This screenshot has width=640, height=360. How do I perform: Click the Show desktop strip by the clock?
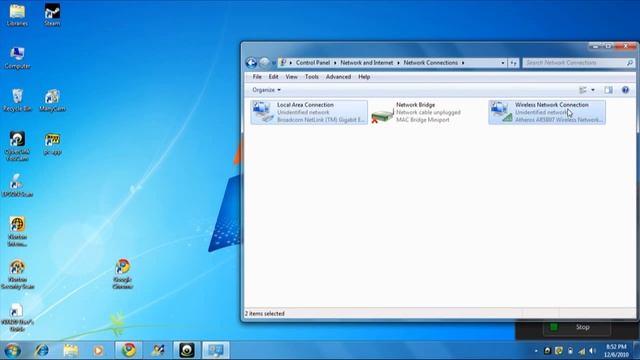tap(636, 351)
